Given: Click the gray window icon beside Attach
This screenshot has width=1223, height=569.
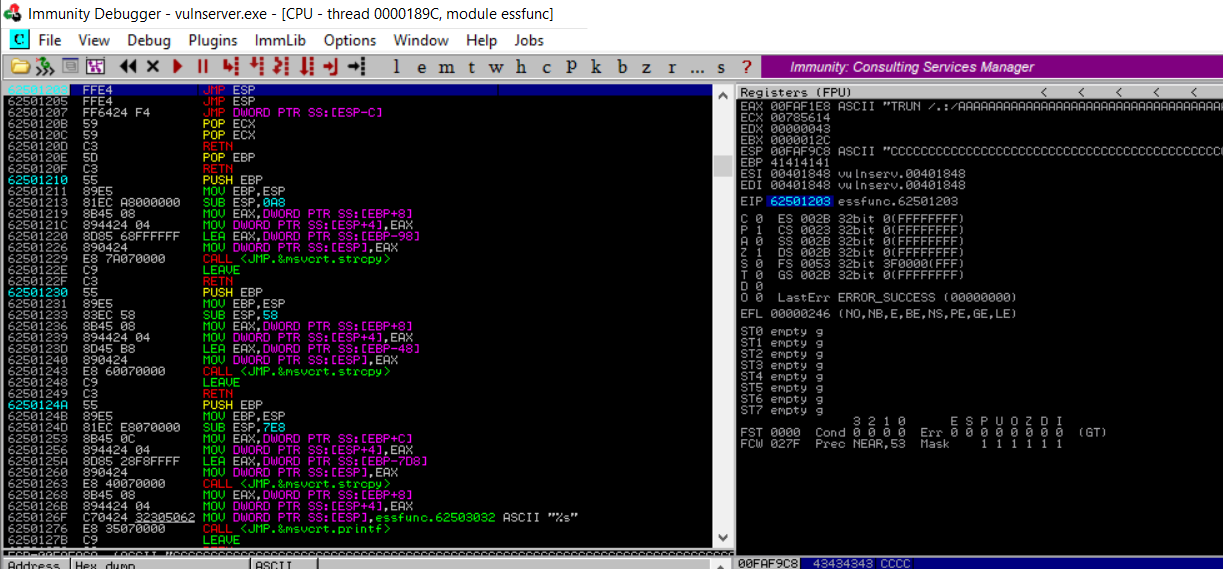Looking at the screenshot, I should pos(70,67).
